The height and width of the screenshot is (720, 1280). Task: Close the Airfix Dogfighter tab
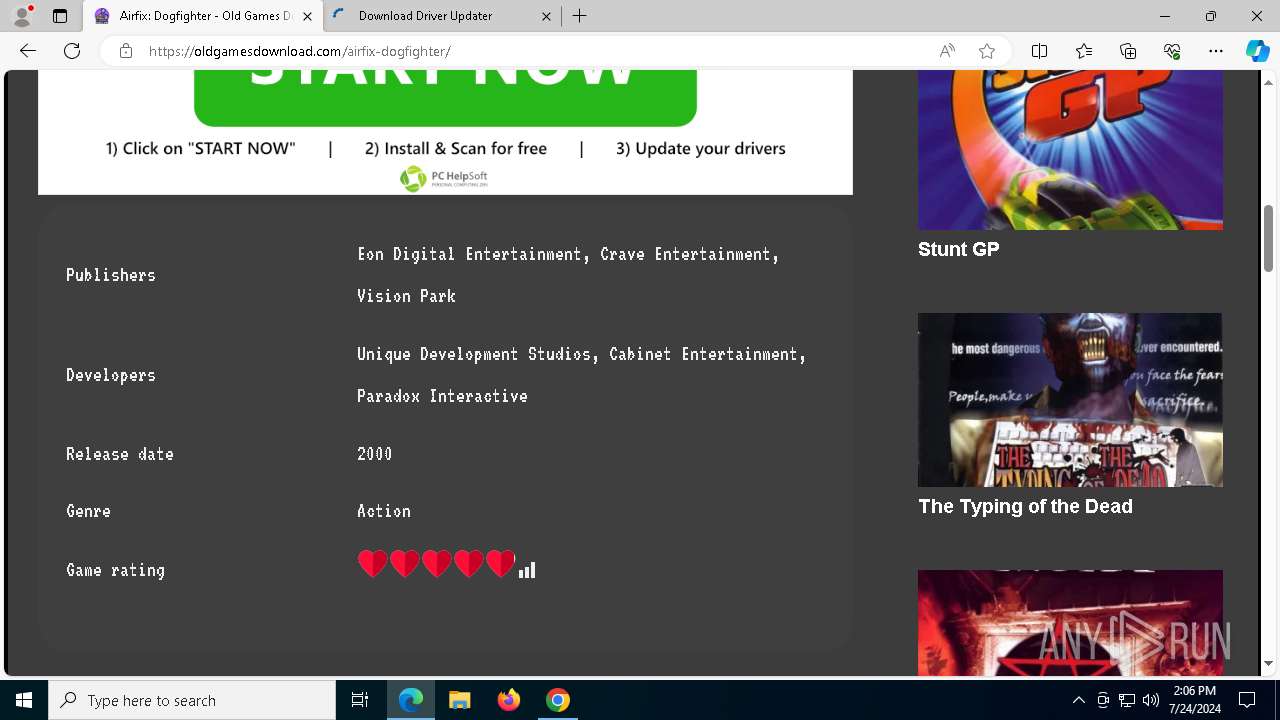point(307,16)
